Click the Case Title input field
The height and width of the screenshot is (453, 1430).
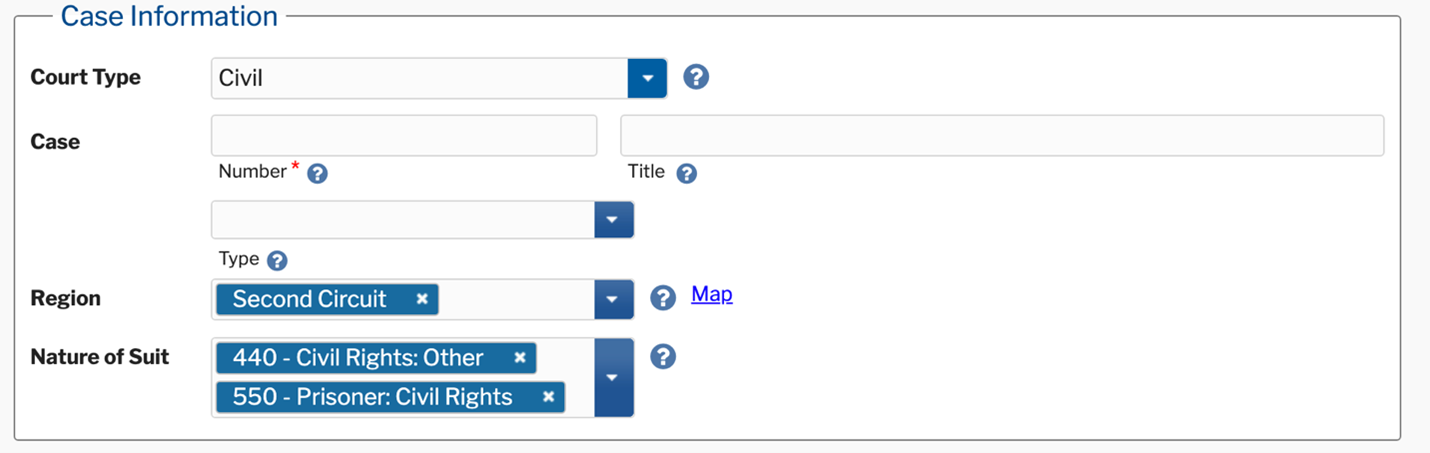tap(1002, 136)
